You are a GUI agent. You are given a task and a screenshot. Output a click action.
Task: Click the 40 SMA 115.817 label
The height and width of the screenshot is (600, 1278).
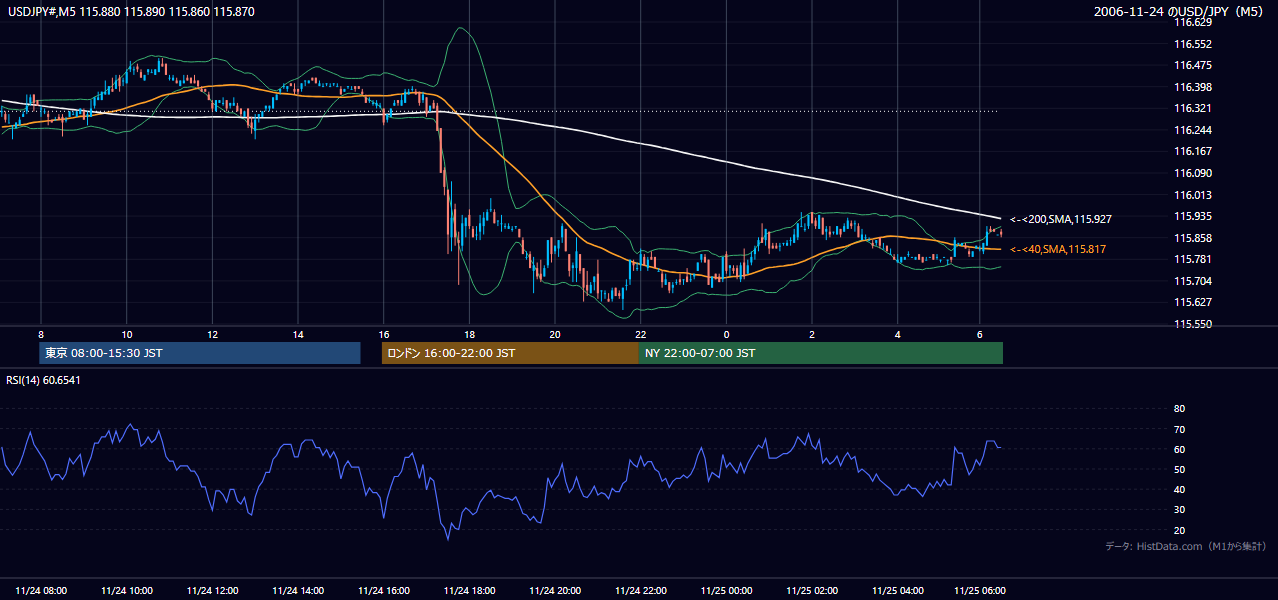[1057, 249]
